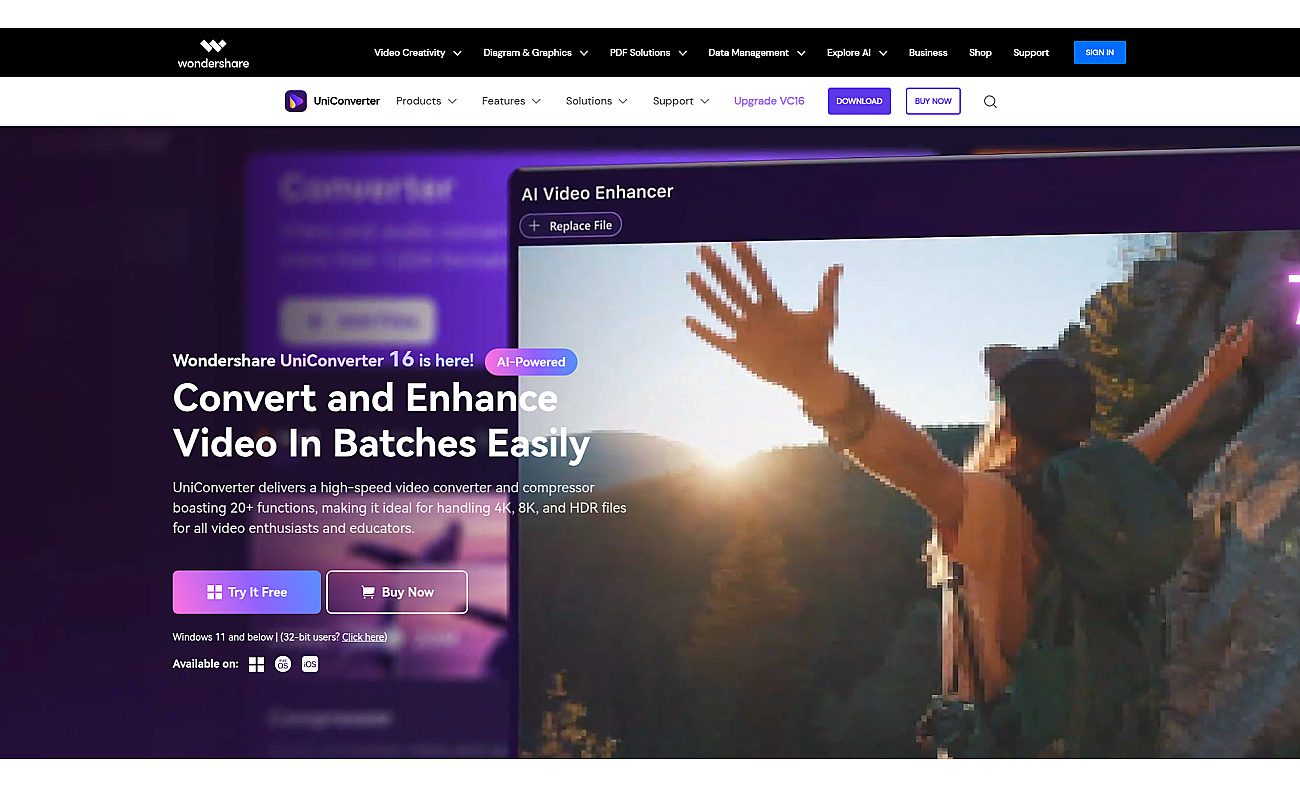Click the Wondershare logo
Viewport: 1300px width, 788px height.
pos(213,53)
